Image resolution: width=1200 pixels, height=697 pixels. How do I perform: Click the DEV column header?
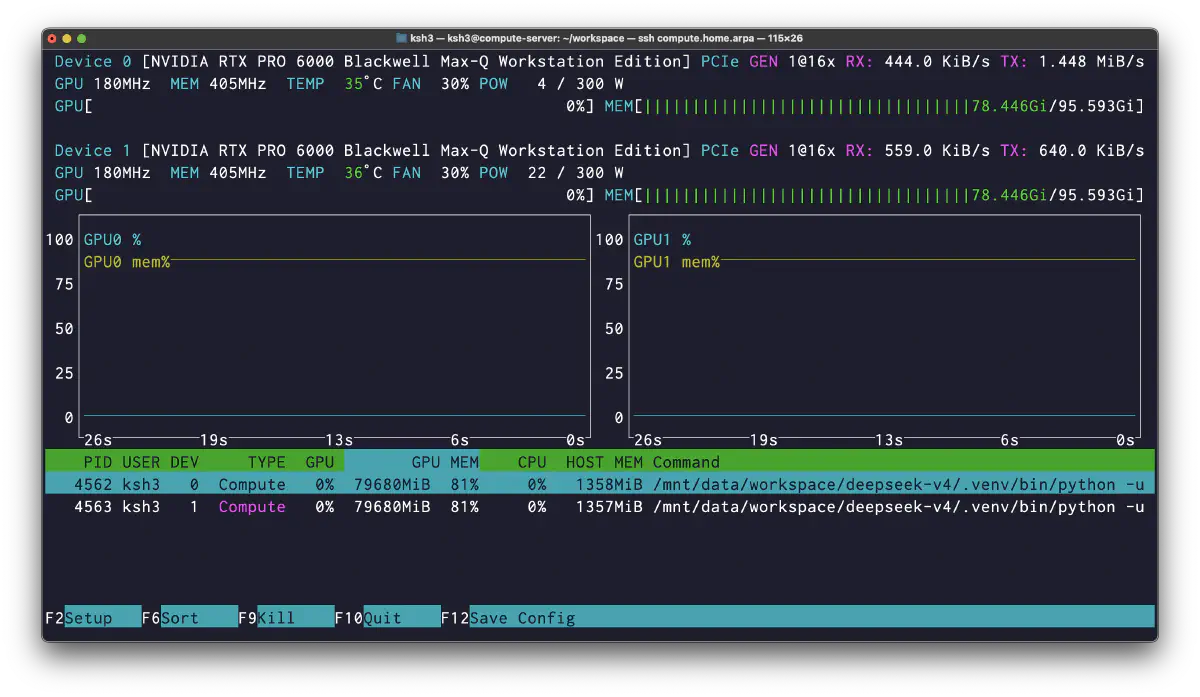click(185, 462)
